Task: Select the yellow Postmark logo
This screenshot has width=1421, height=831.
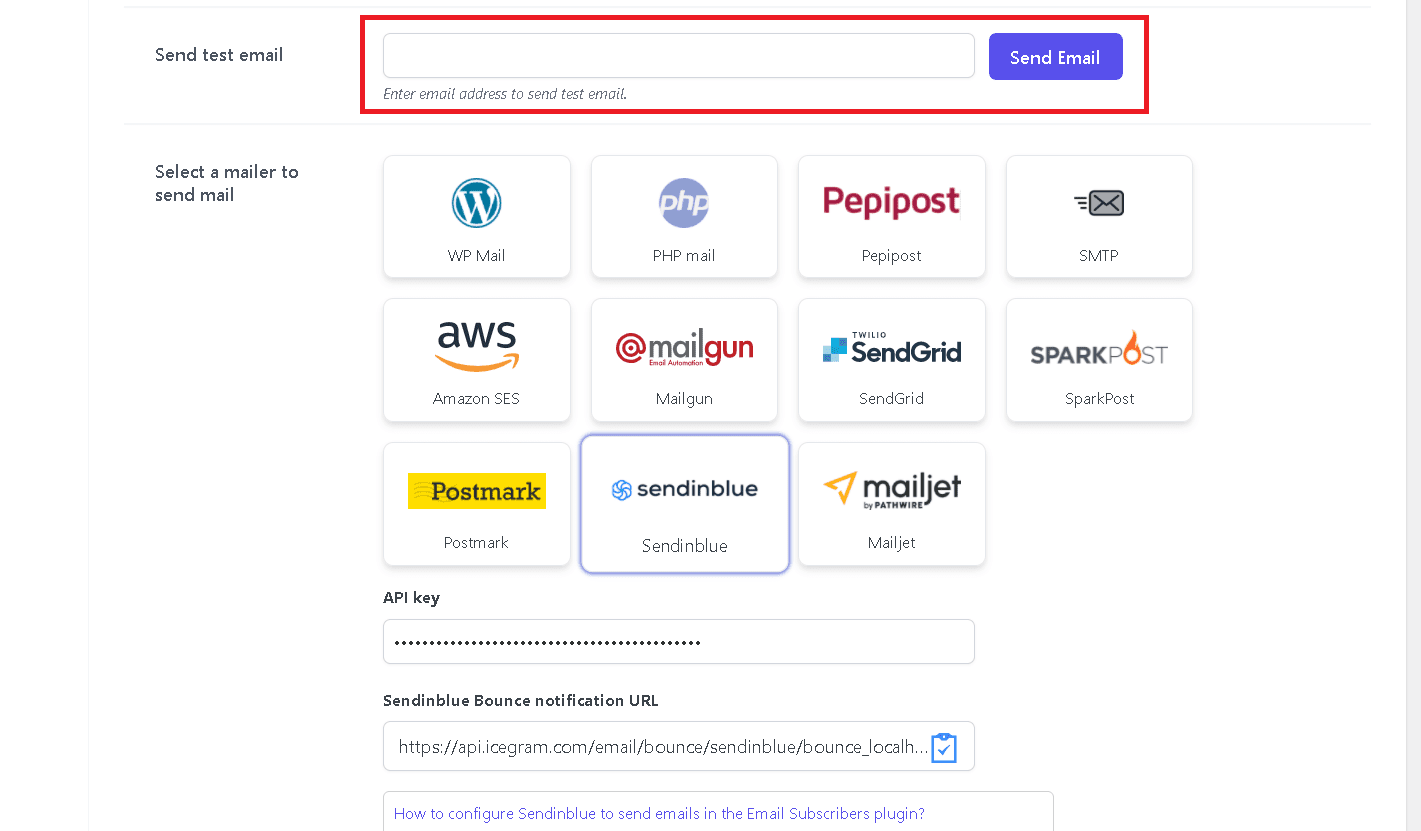Action: pyautogui.click(x=477, y=491)
